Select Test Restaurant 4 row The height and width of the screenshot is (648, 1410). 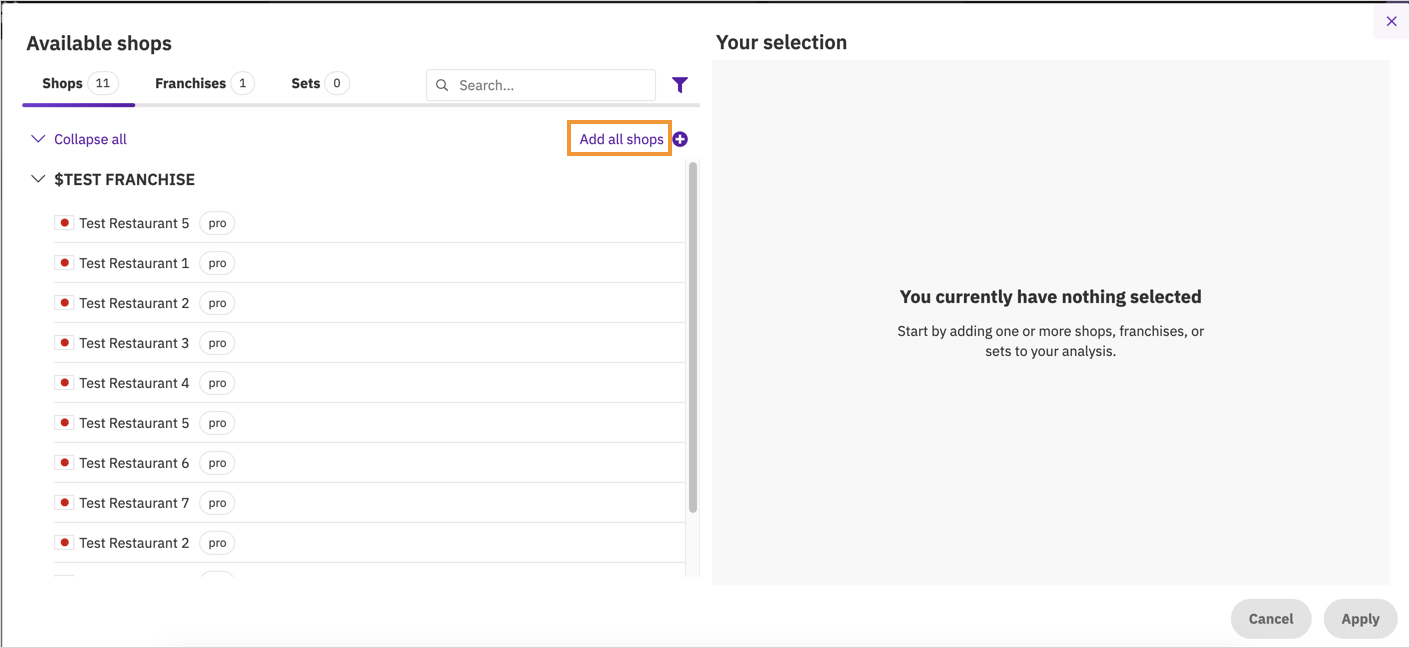click(x=369, y=383)
